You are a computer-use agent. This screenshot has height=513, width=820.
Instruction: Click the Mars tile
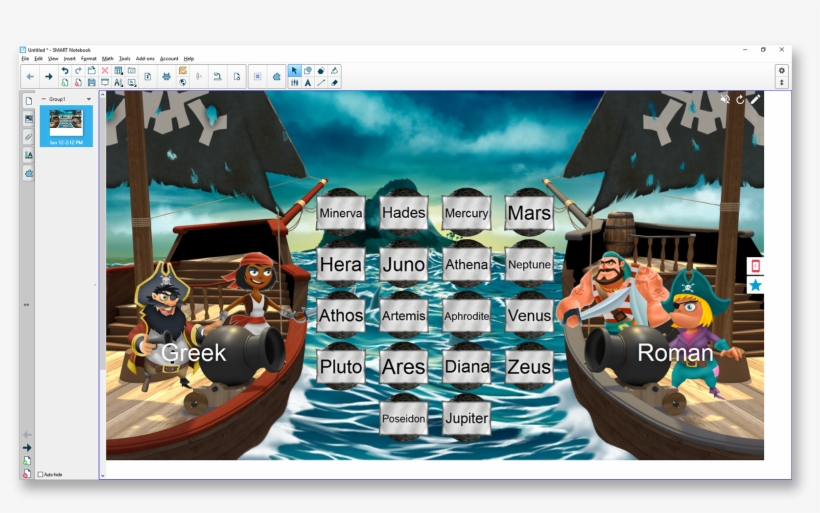[x=529, y=213]
